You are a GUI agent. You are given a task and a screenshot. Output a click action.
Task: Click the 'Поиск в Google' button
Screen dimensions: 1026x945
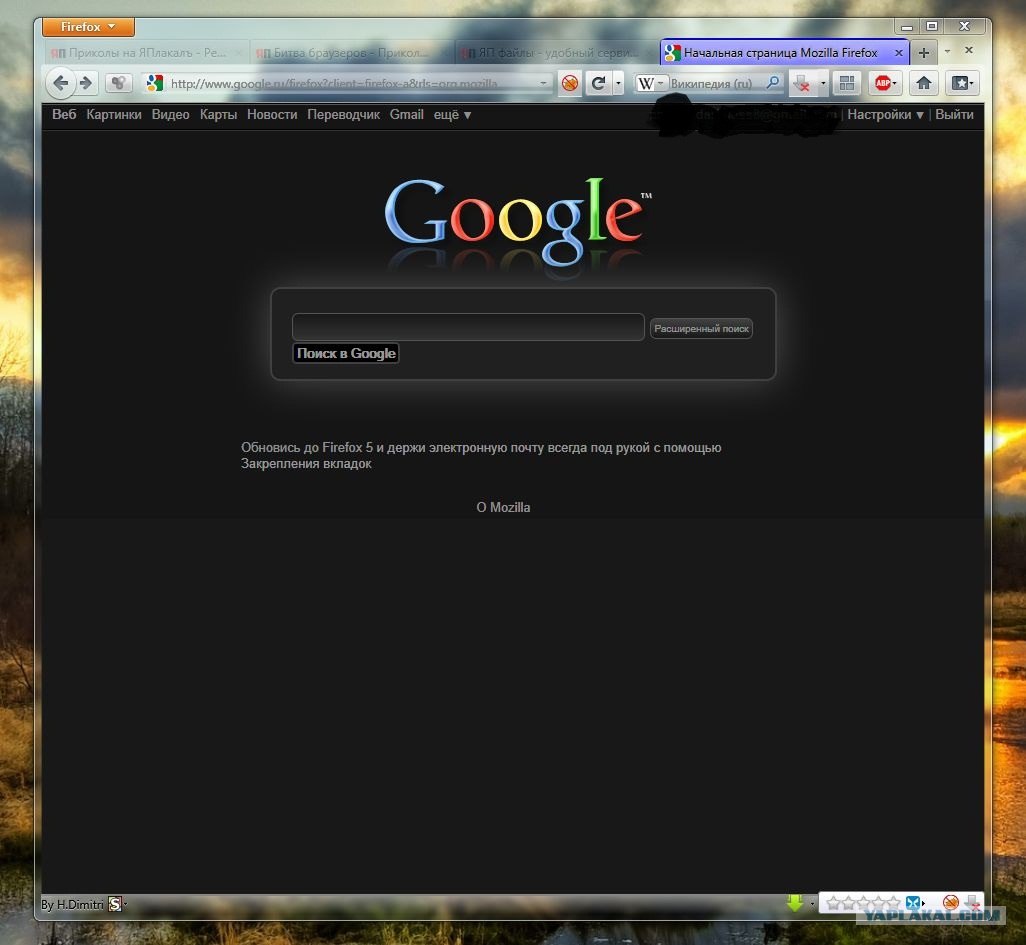346,353
